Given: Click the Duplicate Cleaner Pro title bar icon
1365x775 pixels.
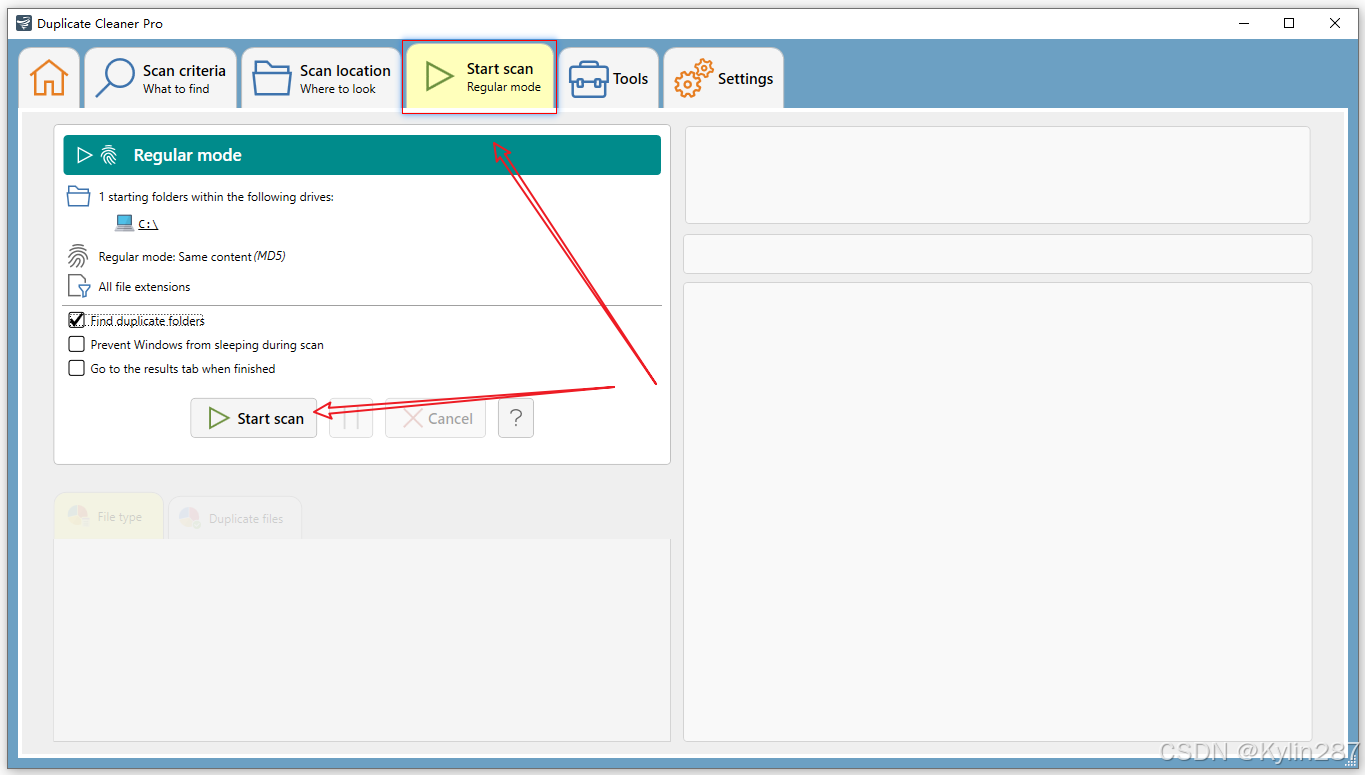Looking at the screenshot, I should pos(23,23).
